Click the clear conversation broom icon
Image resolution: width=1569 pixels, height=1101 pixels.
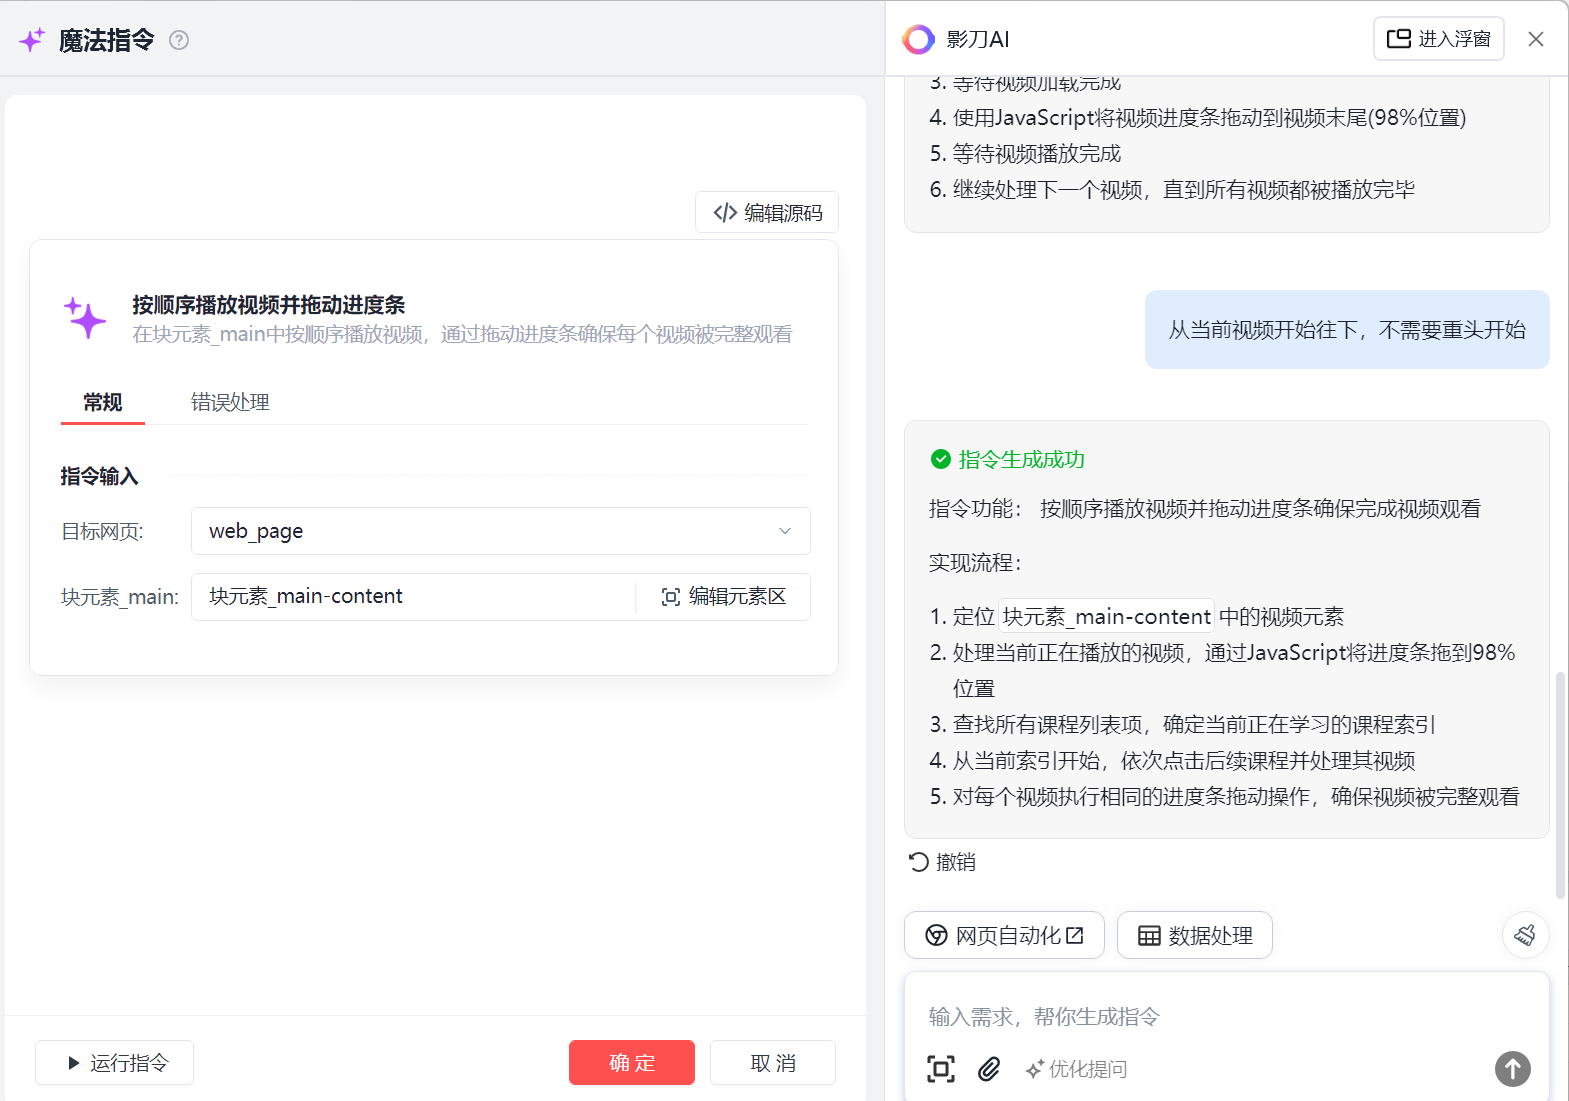point(1525,935)
